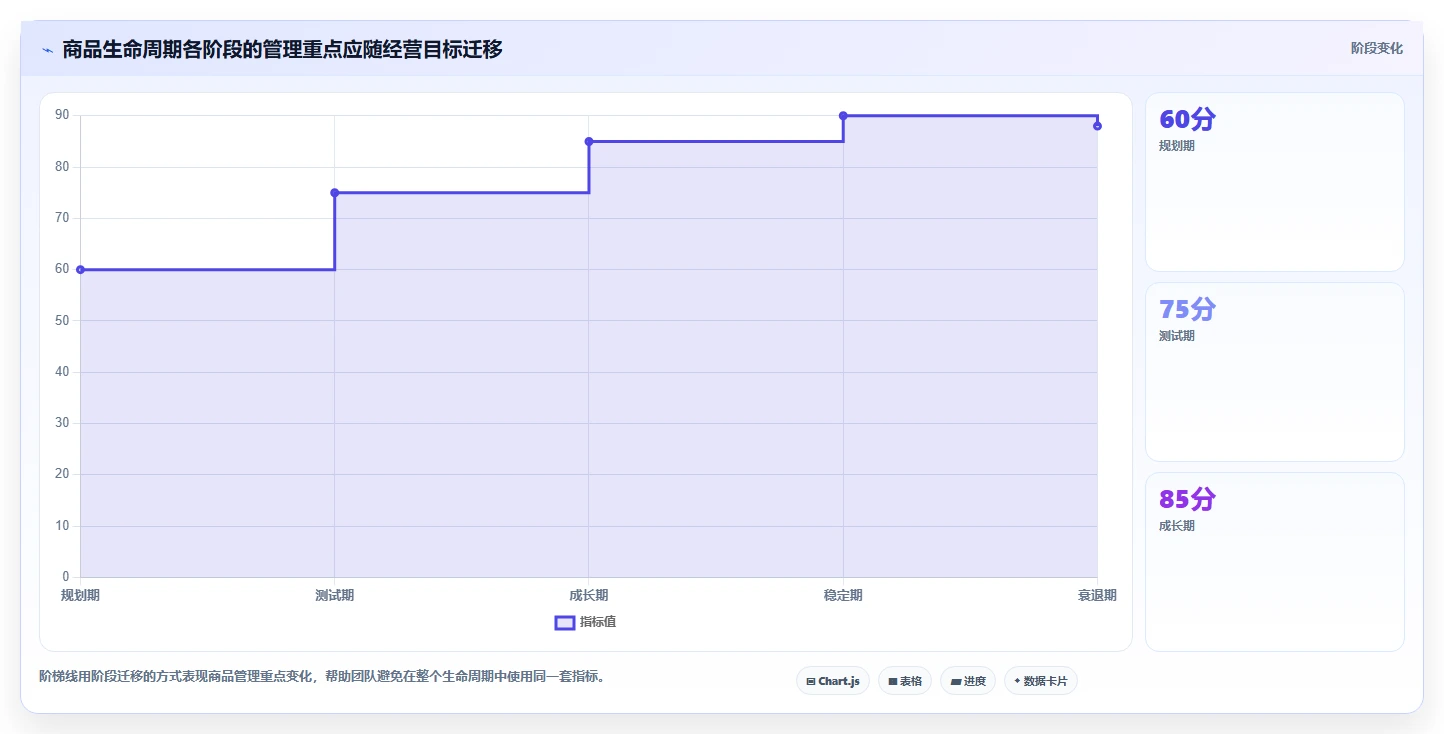Click the 稳定期 x-axis label
This screenshot has height=734, width=1444.
point(843,596)
